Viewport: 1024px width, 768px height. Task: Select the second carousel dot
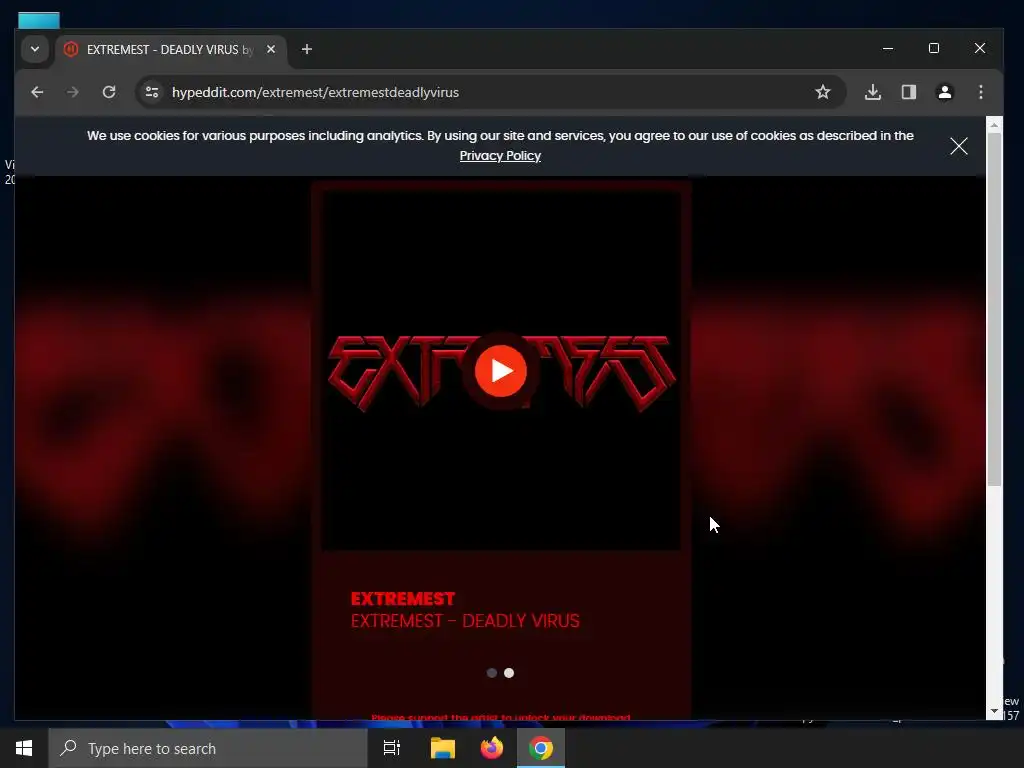point(509,673)
